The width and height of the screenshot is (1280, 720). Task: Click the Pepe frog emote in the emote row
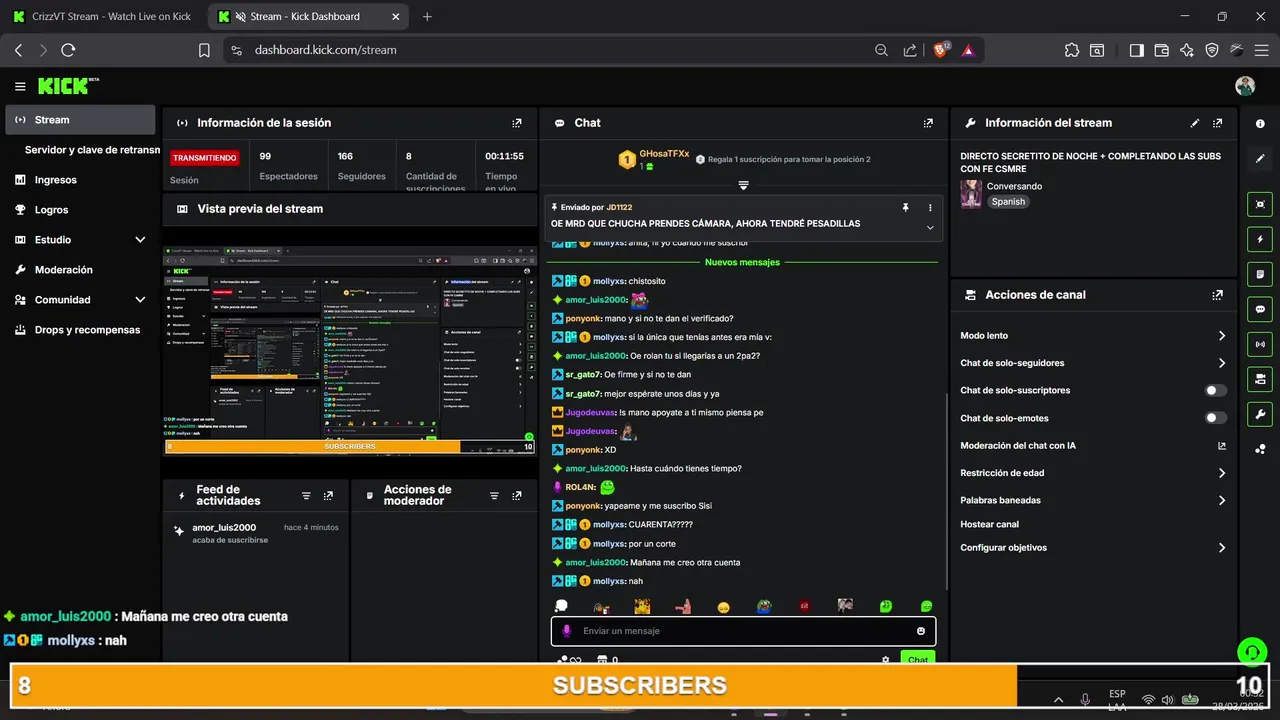tap(764, 606)
